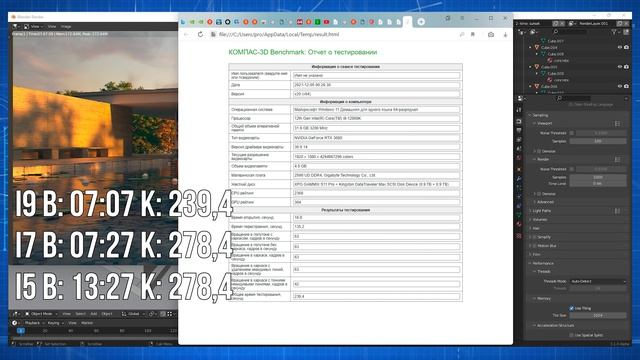The height and width of the screenshot is (360, 640).
Task: Open the Select menu in viewport header
Action: (80, 314)
